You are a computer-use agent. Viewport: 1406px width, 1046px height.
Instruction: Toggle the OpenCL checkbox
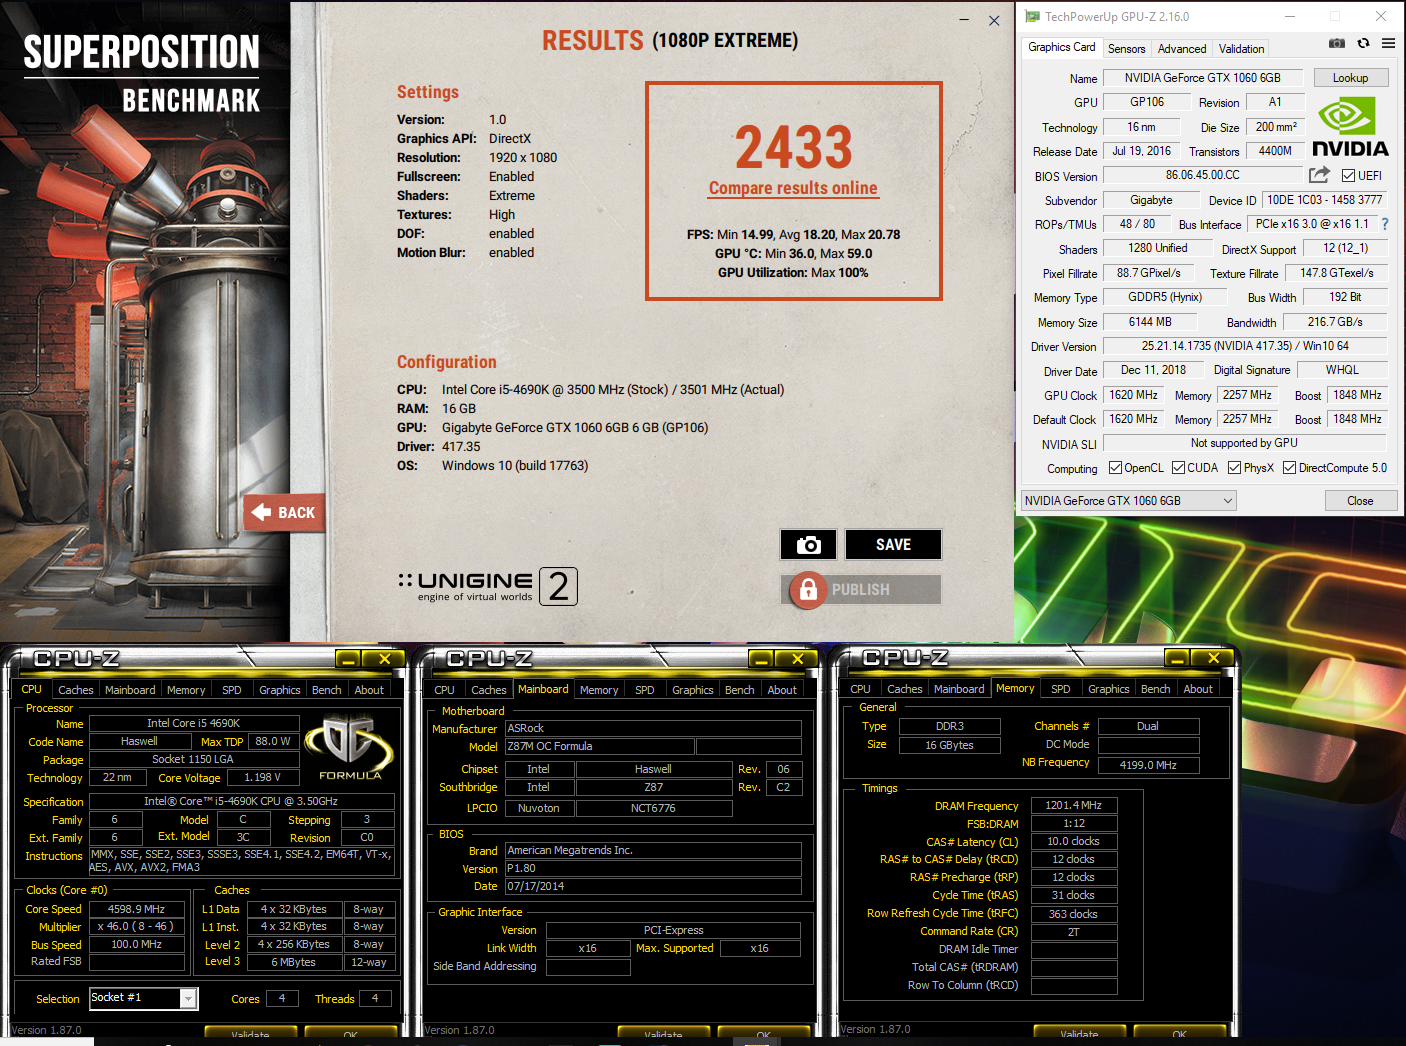click(x=1115, y=467)
